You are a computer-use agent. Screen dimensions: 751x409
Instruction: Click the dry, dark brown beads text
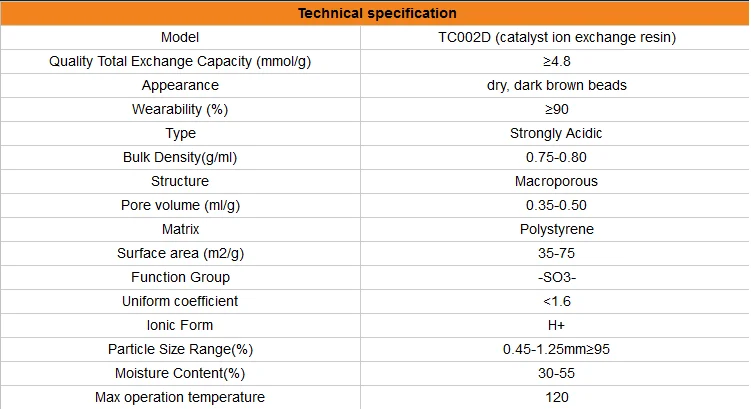point(557,85)
